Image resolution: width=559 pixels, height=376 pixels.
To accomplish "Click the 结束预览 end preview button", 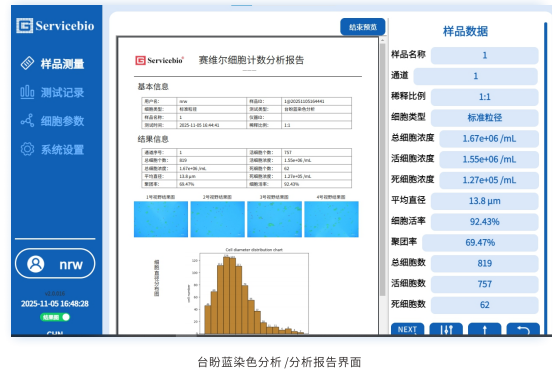I will [x=363, y=27].
